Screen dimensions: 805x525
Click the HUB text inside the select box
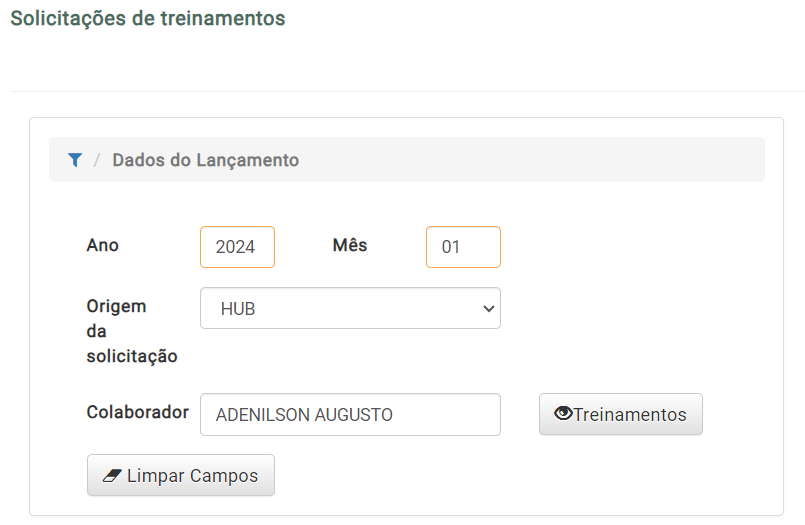[238, 309]
